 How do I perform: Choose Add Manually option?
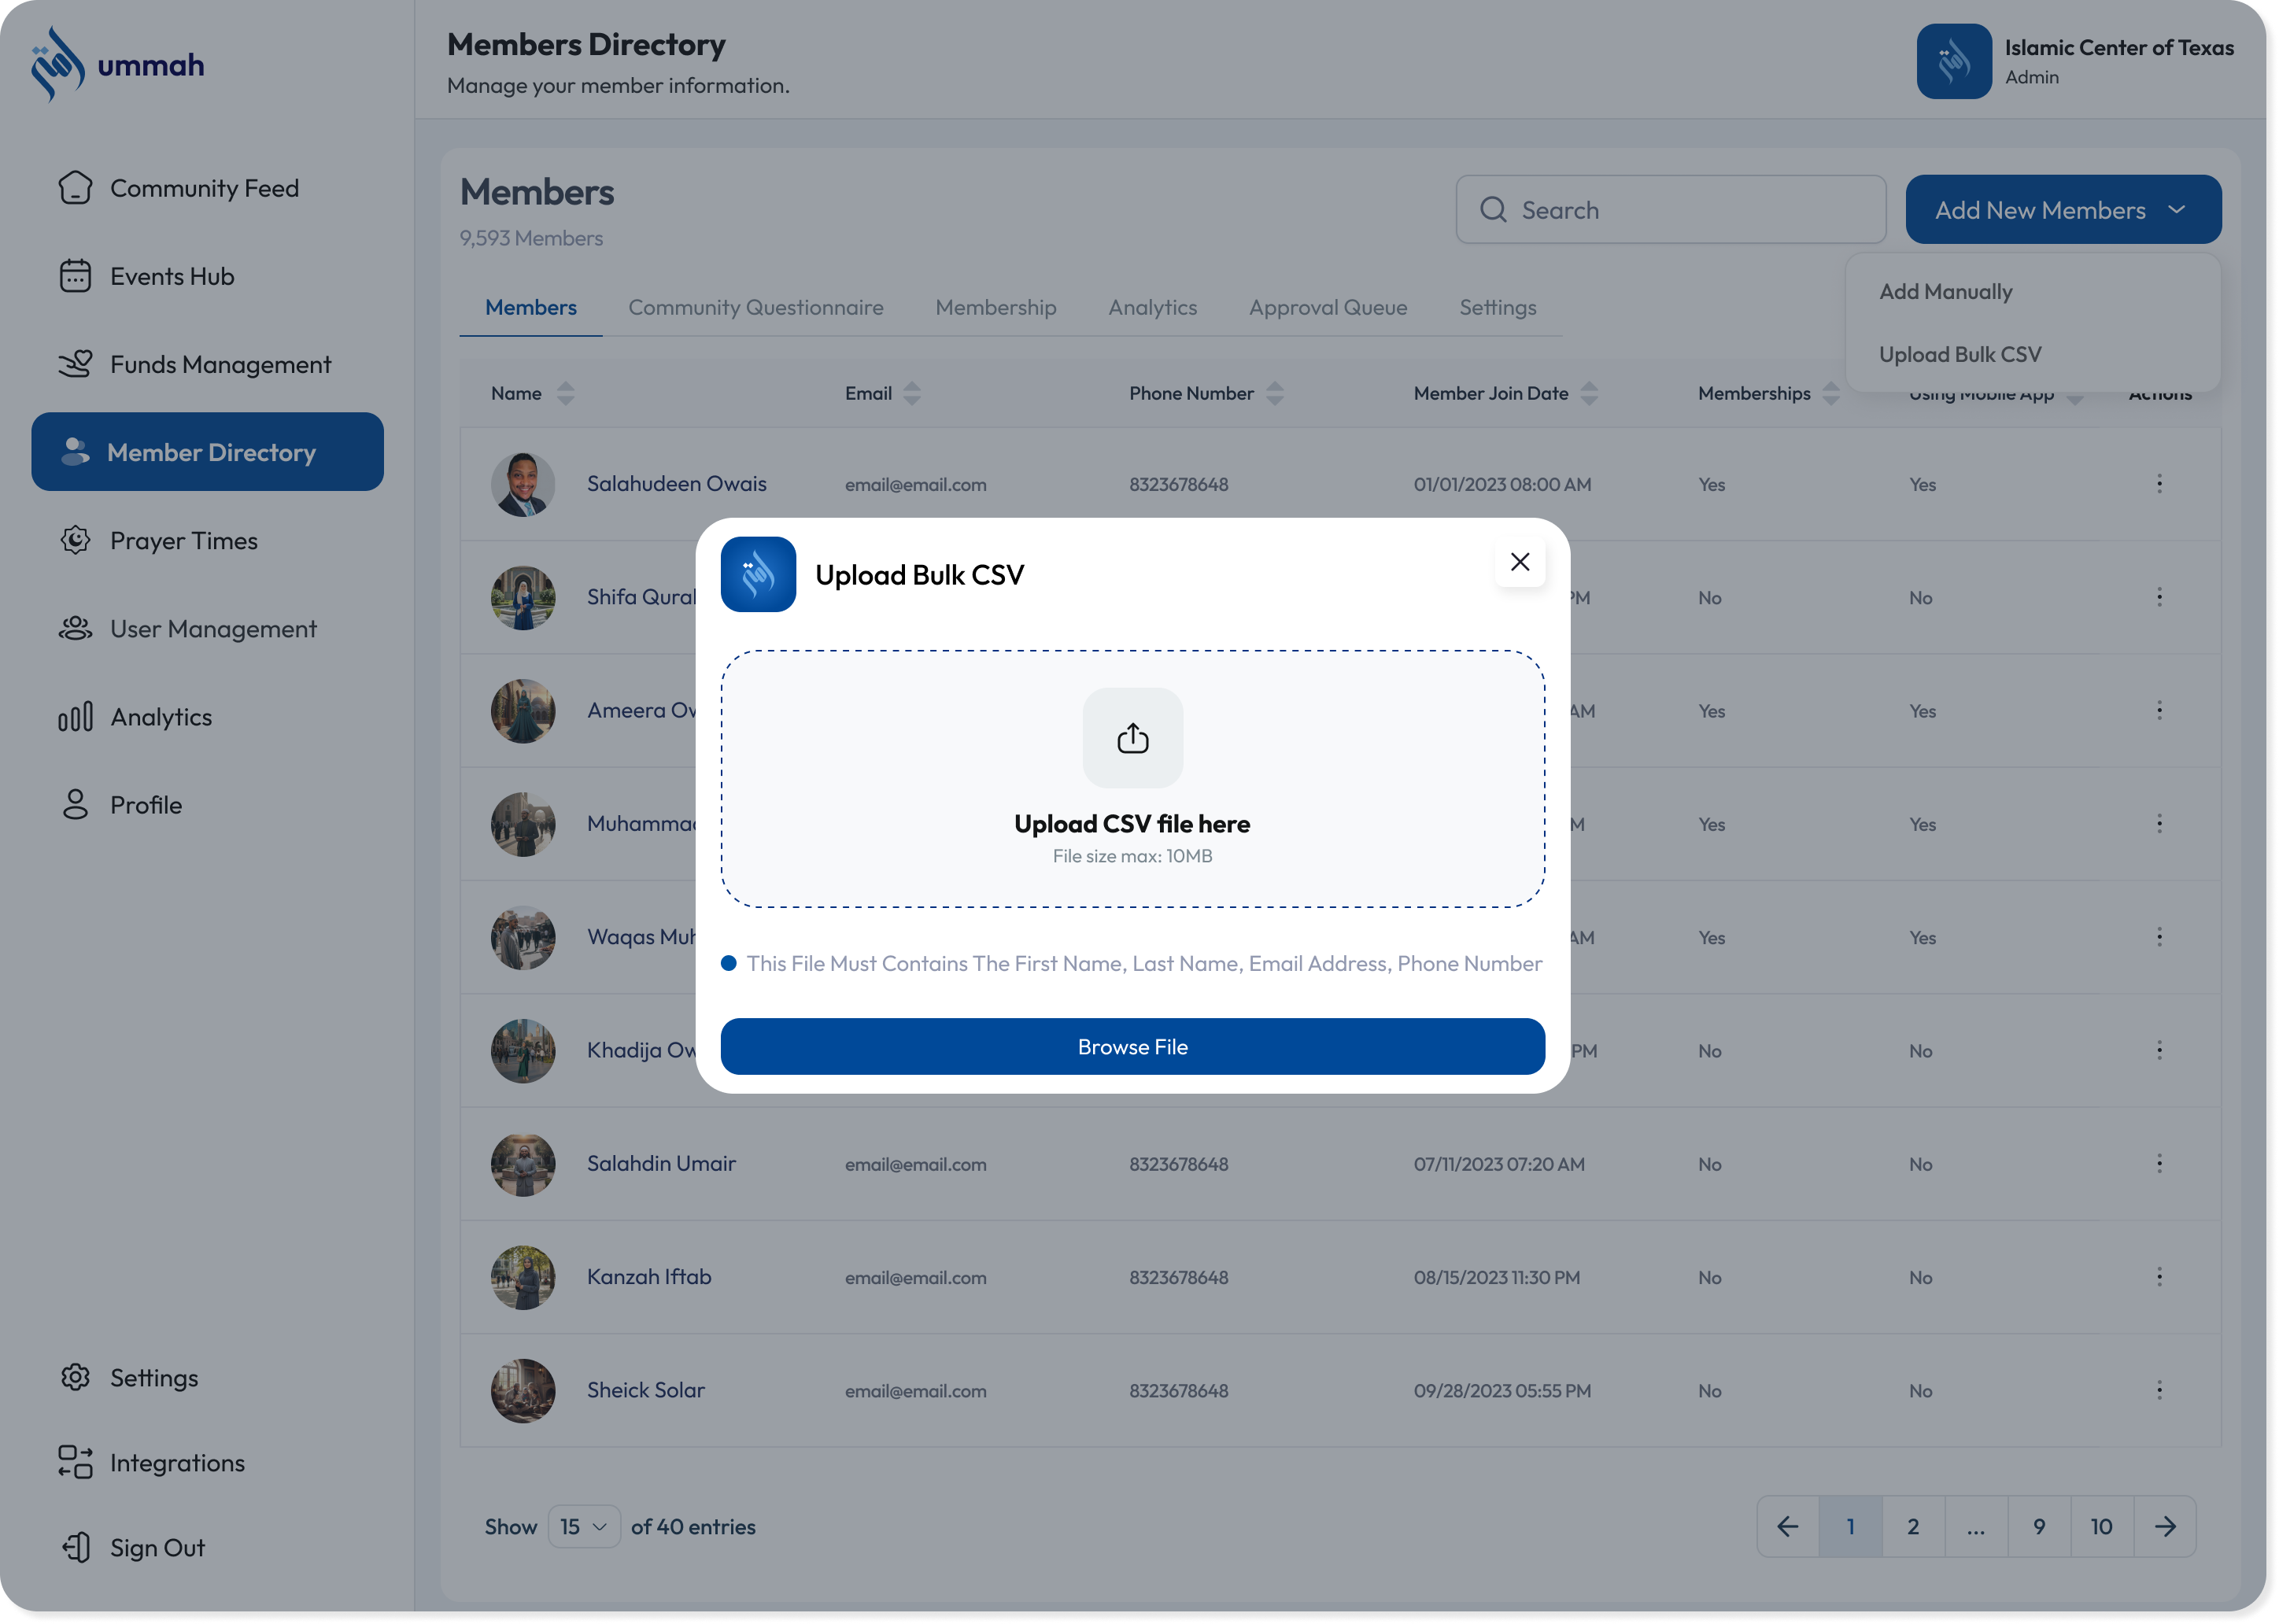point(1946,291)
